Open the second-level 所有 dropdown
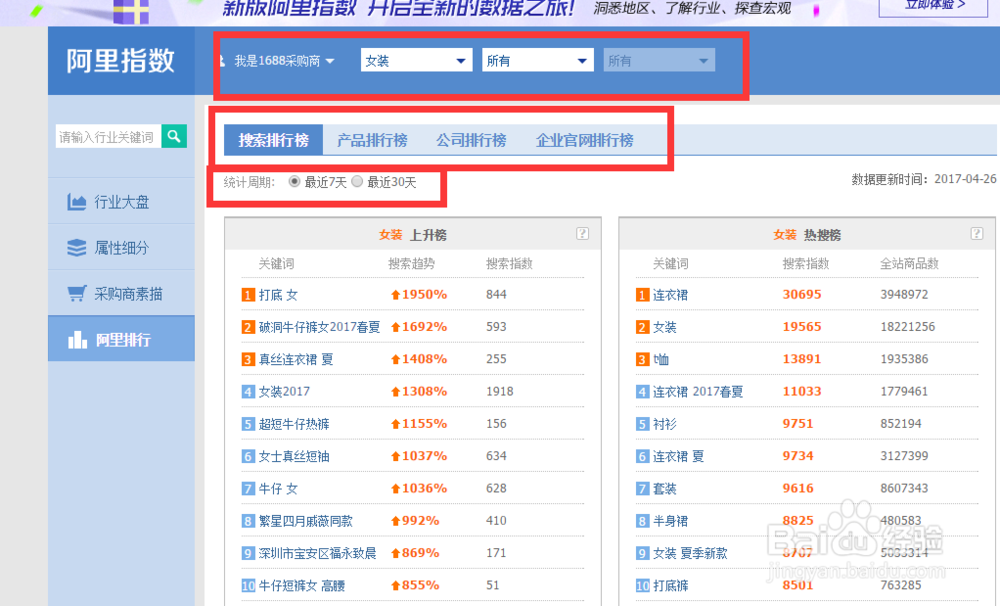Screen dimensions: 1000x606 pos(538,61)
